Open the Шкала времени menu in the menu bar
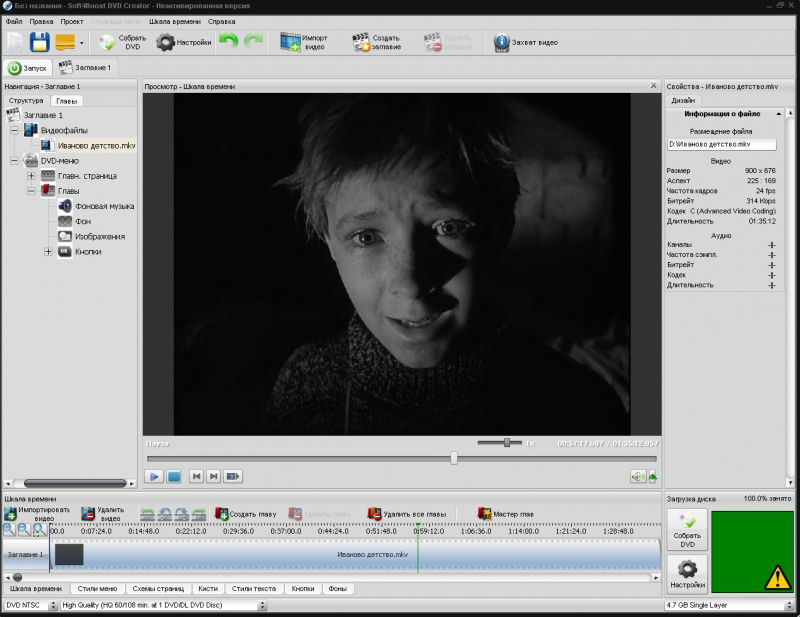Image resolution: width=800 pixels, height=617 pixels. tap(175, 21)
